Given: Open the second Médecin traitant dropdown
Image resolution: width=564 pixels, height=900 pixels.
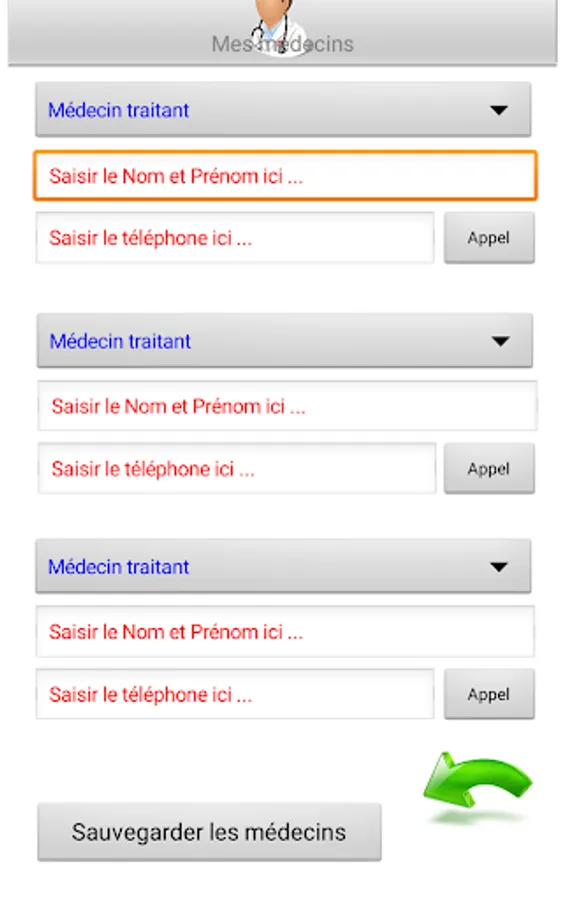Looking at the screenshot, I should [x=285, y=341].
